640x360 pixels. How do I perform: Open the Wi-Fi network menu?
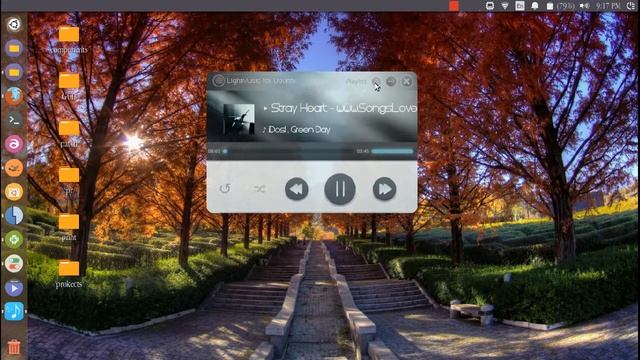click(x=505, y=6)
